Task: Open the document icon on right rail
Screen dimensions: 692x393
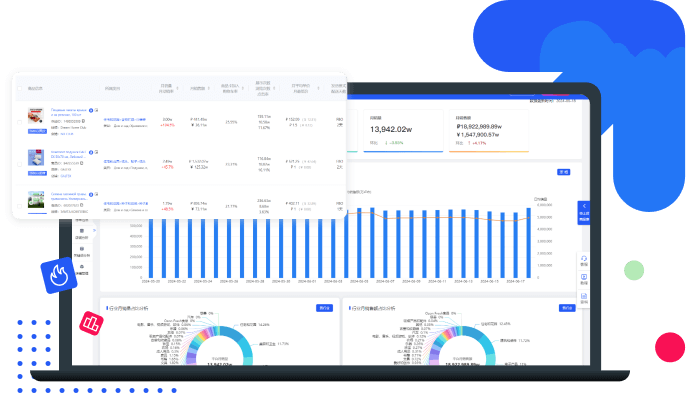Action: tap(583, 298)
